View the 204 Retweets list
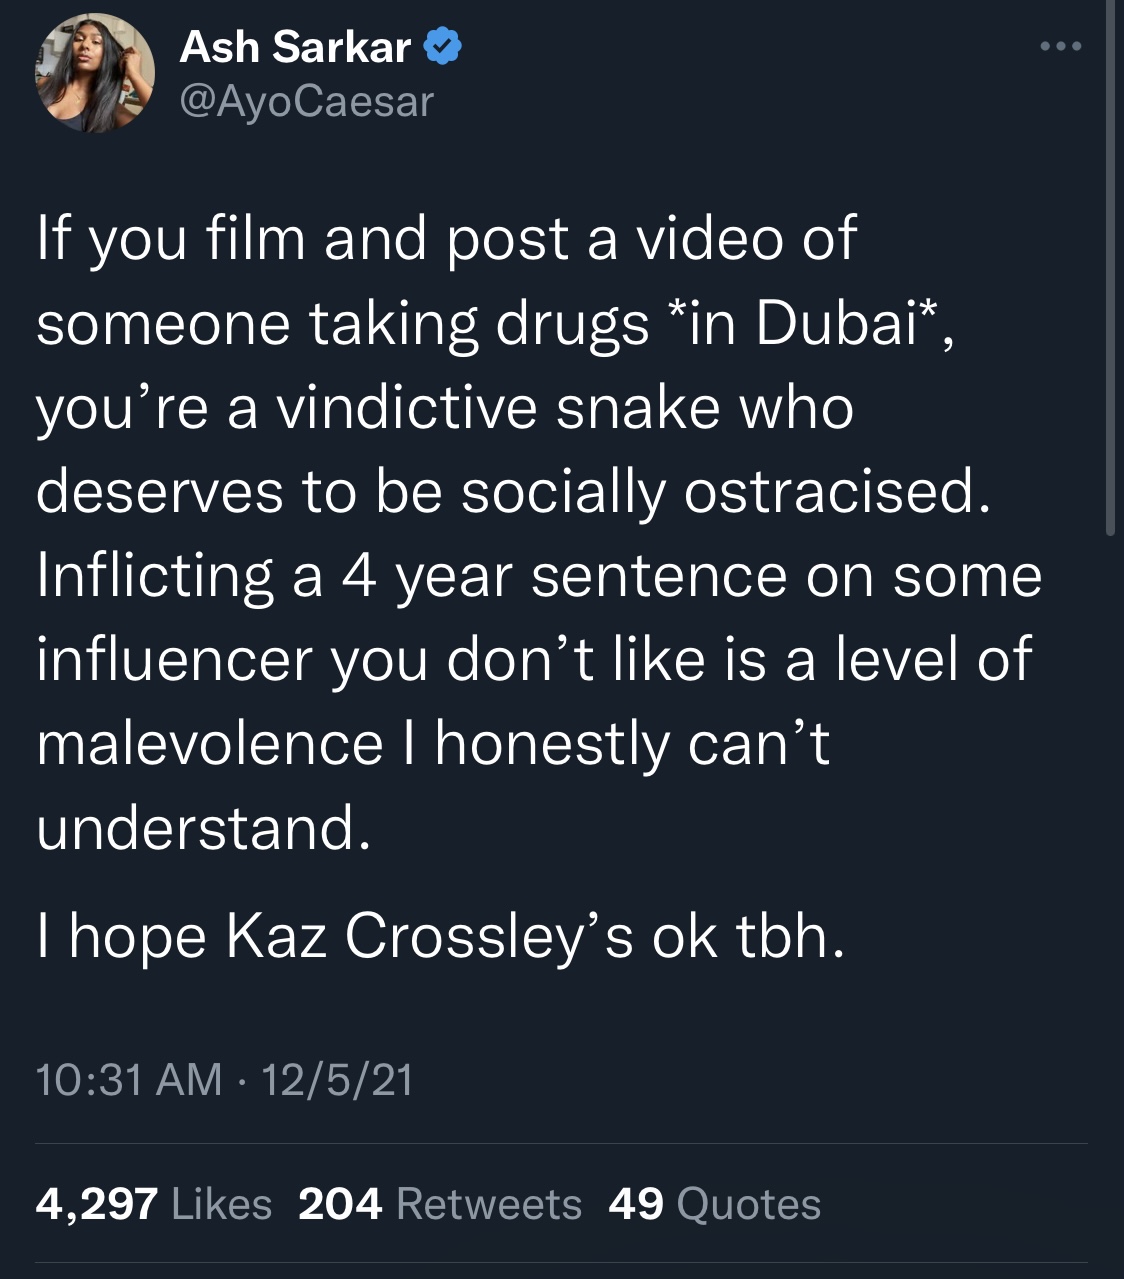 (440, 1203)
